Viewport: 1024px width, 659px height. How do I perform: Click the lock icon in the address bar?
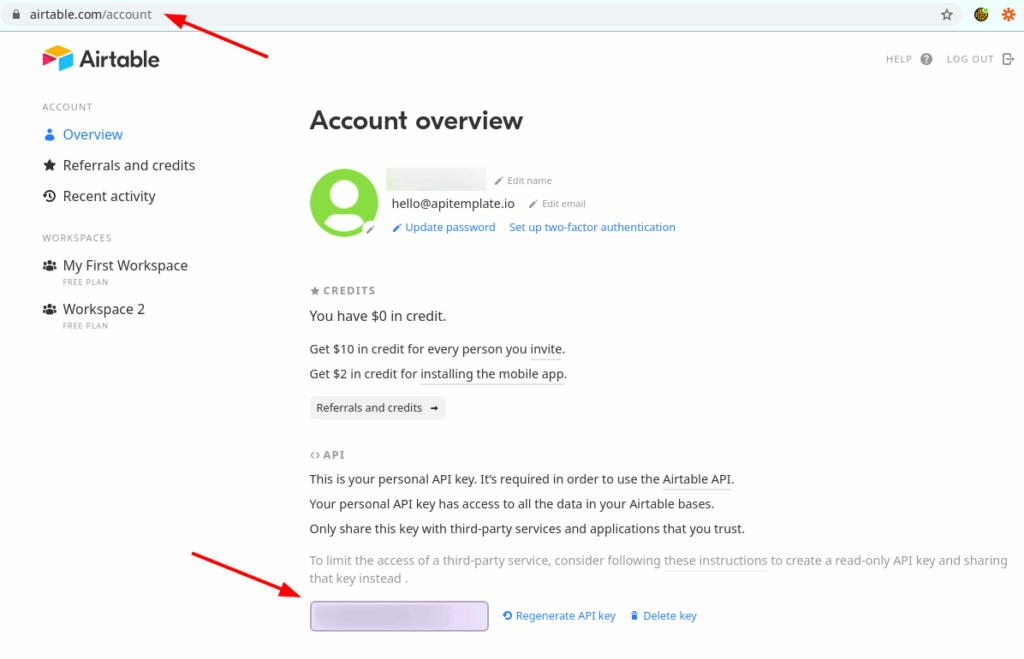16,14
